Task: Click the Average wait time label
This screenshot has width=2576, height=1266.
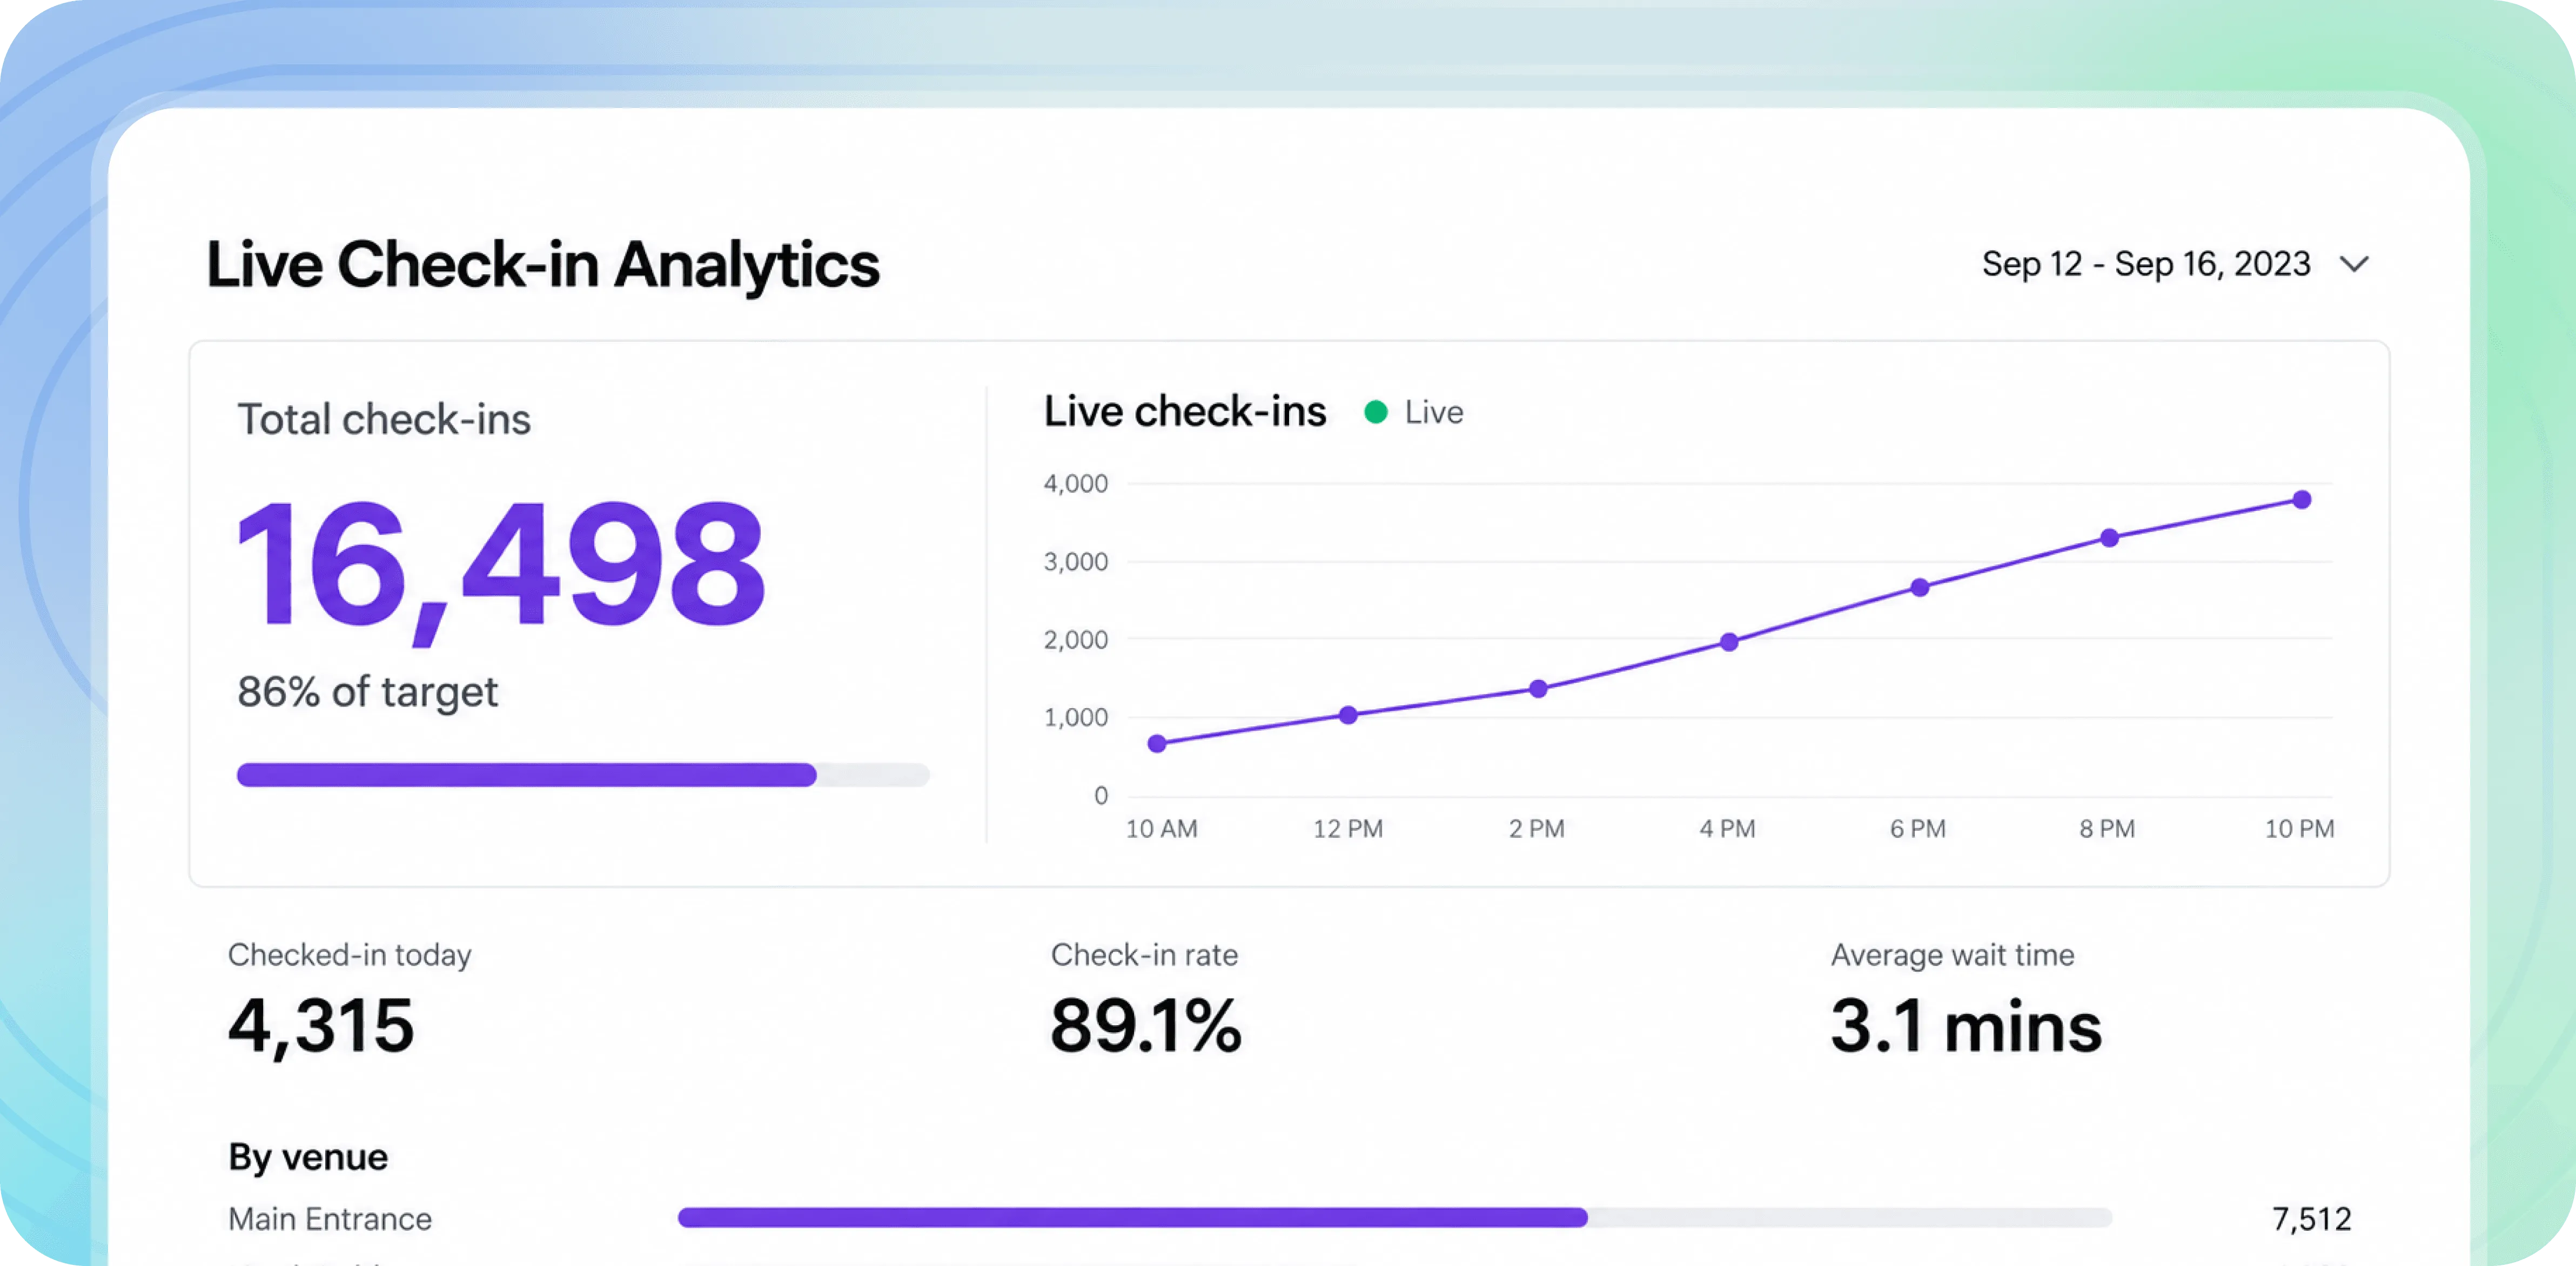Action: (1952, 955)
